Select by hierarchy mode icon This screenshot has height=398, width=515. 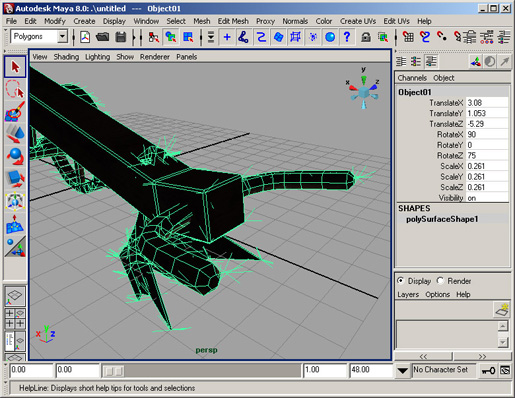[x=153, y=37]
